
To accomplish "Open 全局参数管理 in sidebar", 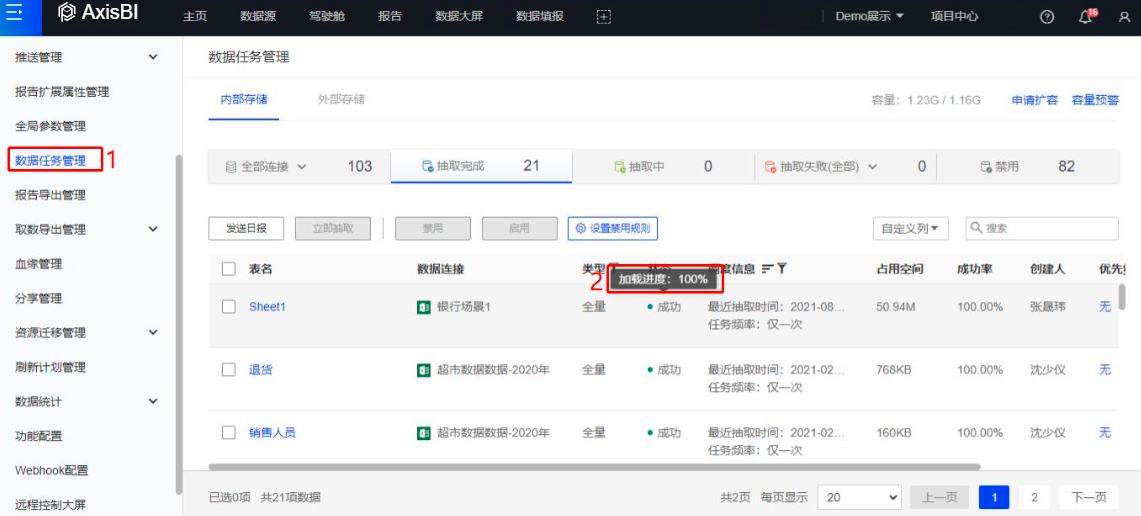I will click(50, 126).
